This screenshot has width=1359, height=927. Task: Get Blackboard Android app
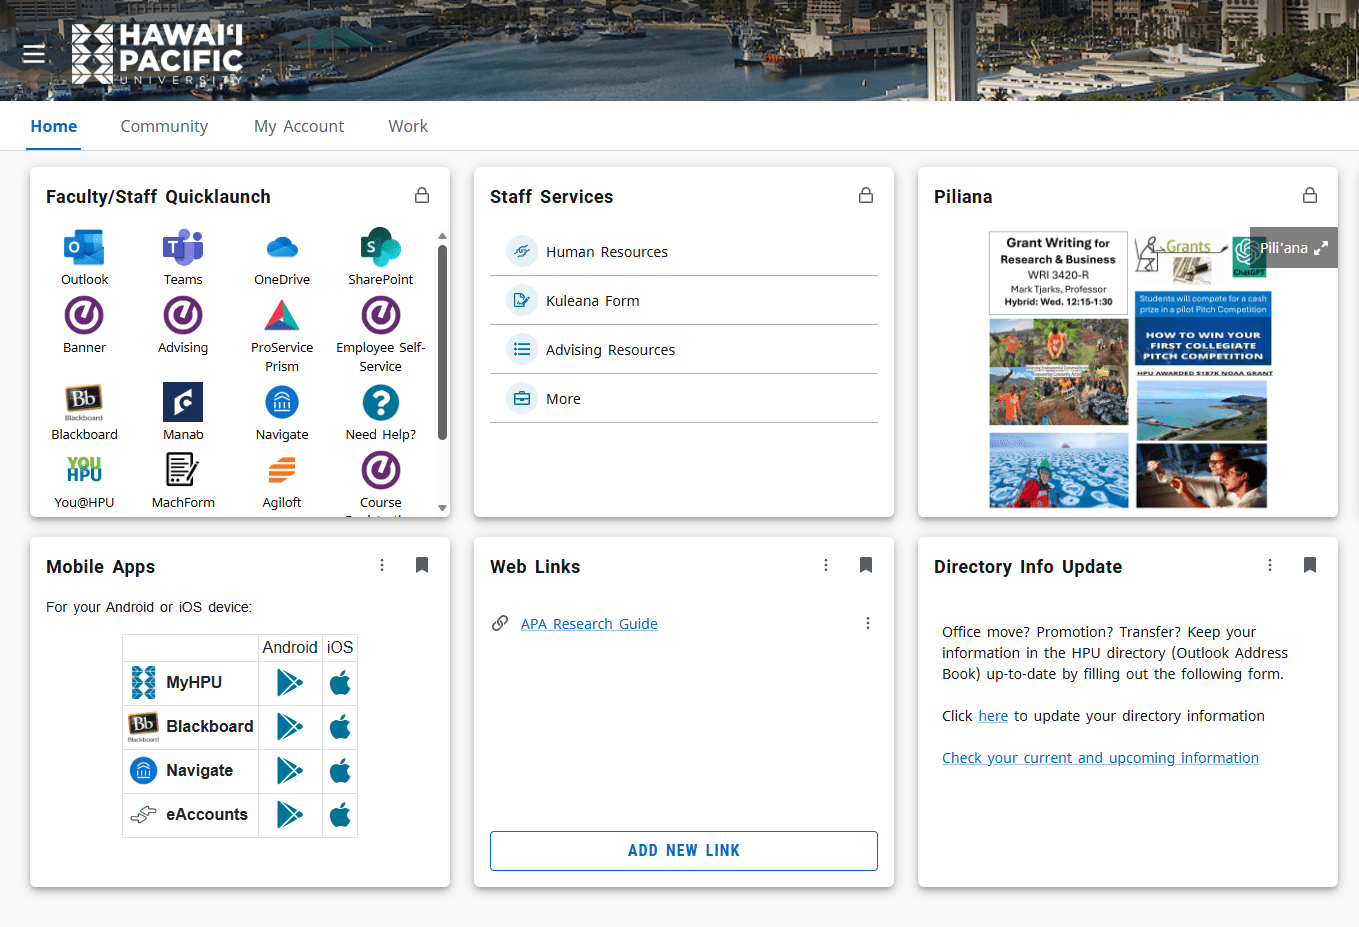pyautogui.click(x=289, y=727)
